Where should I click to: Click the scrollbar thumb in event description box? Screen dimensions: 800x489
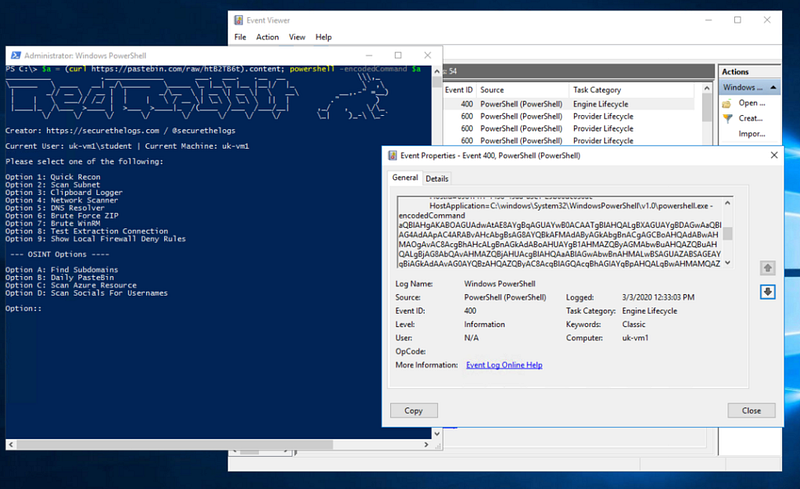tap(728, 233)
